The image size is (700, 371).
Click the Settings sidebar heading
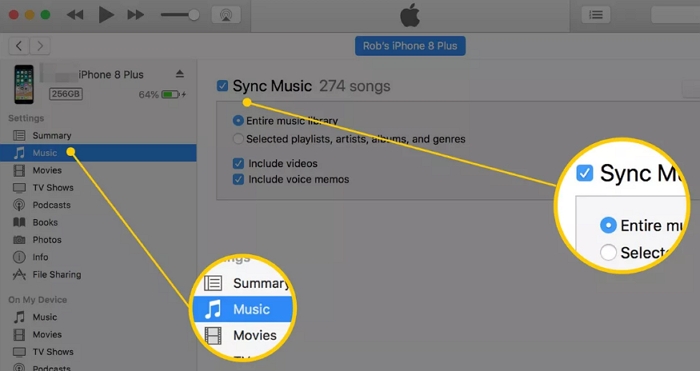(x=26, y=118)
